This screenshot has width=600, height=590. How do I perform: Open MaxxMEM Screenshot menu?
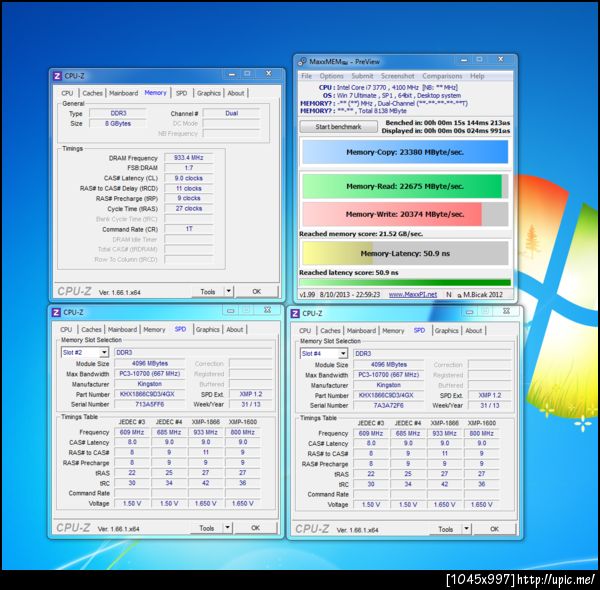click(x=398, y=76)
